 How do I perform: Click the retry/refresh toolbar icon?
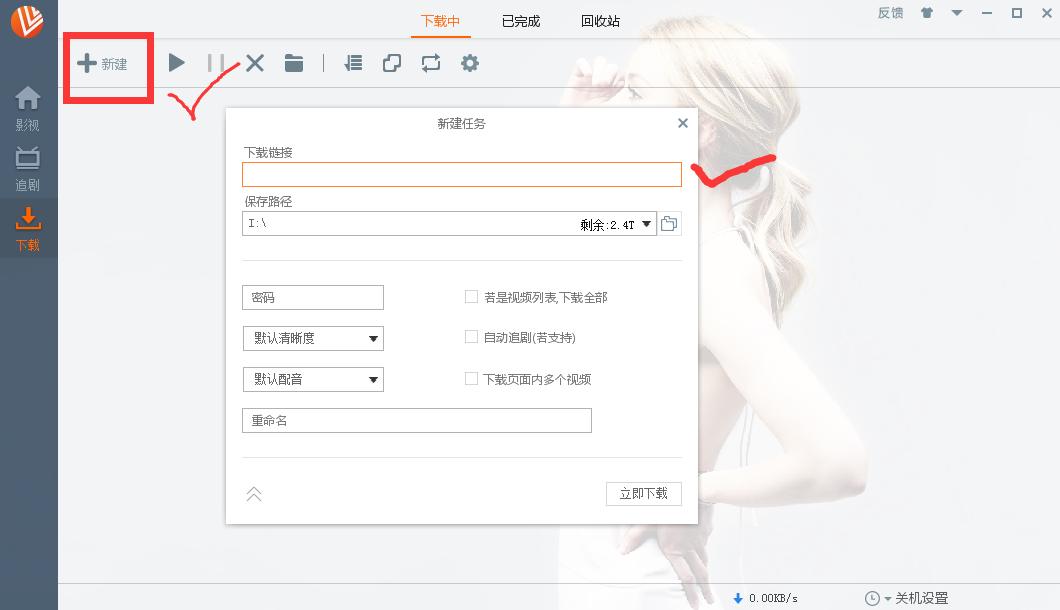point(430,63)
